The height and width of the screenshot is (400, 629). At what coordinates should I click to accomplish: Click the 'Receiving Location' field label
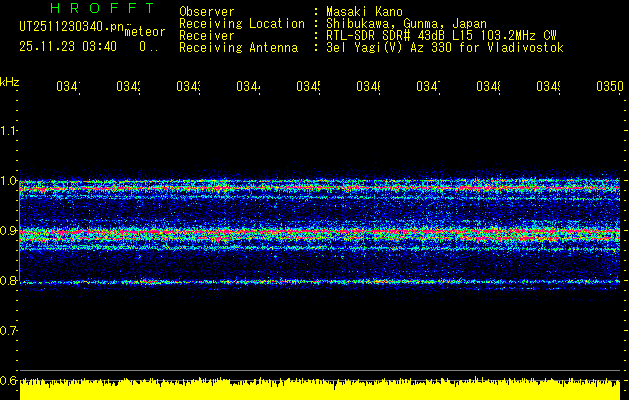[x=241, y=23]
